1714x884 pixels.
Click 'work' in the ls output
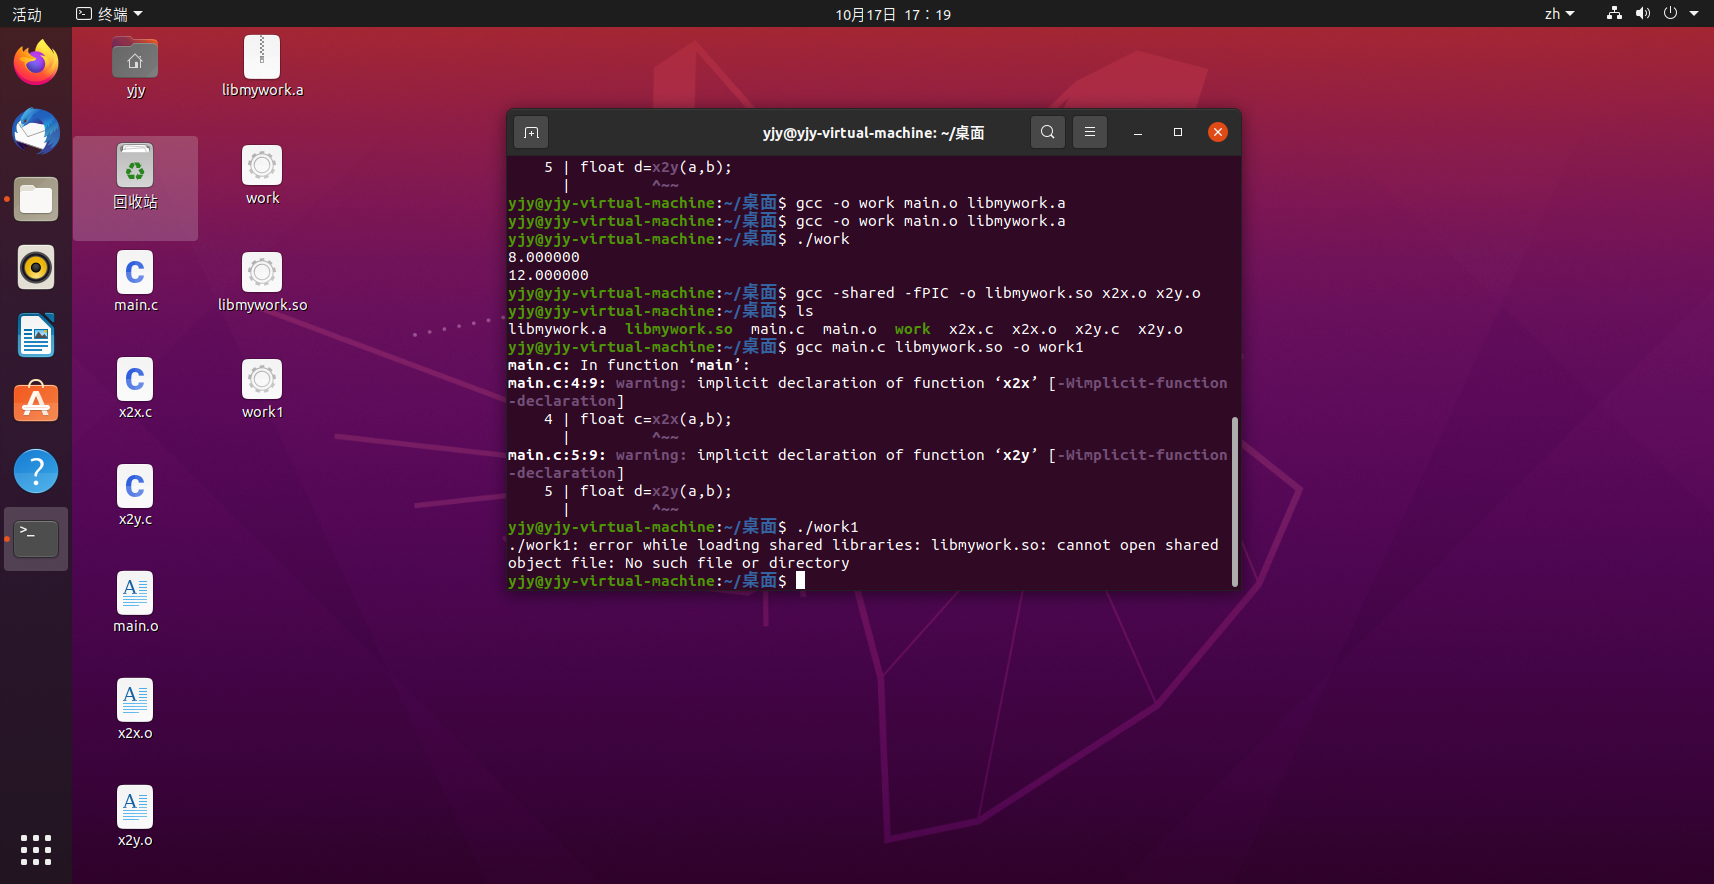point(912,329)
